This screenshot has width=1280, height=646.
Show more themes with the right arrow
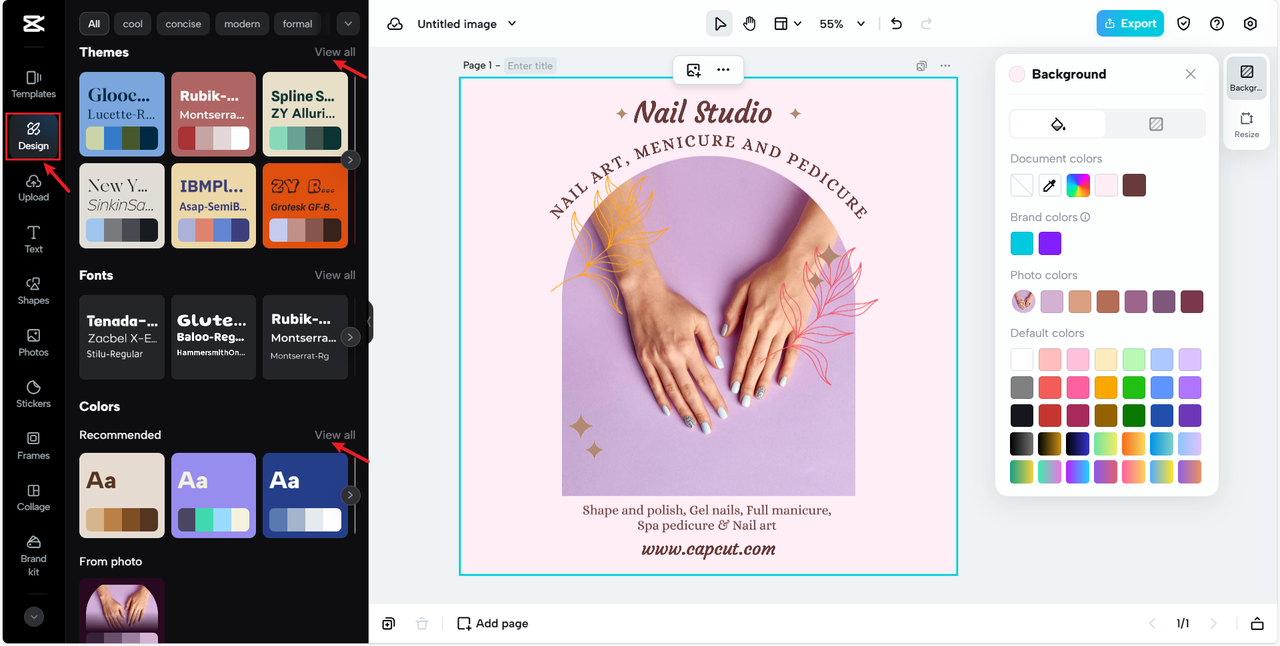(350, 159)
